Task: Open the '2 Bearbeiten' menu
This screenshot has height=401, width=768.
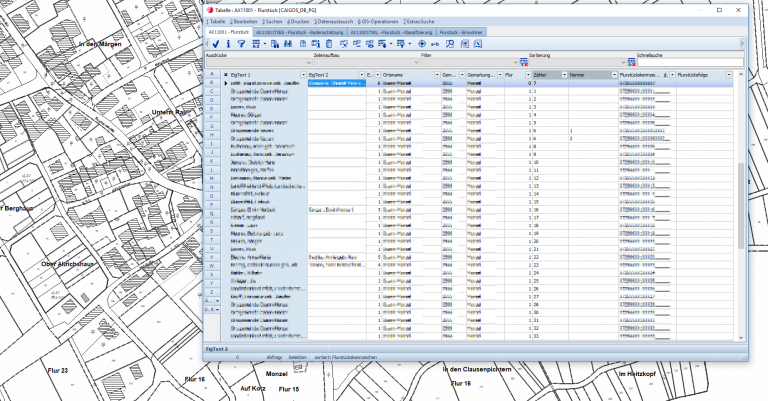Action: [243, 22]
